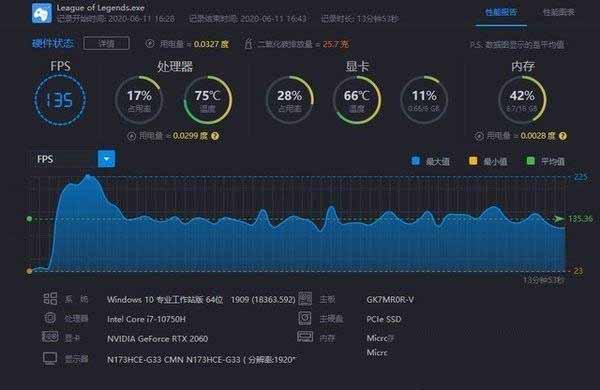Click the 0.0028 度 memory power value
Screen dimensions: 600x390
coord(538,136)
